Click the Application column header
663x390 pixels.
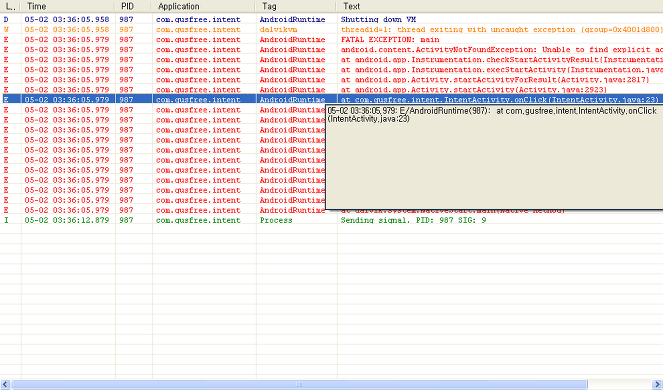[204, 6]
